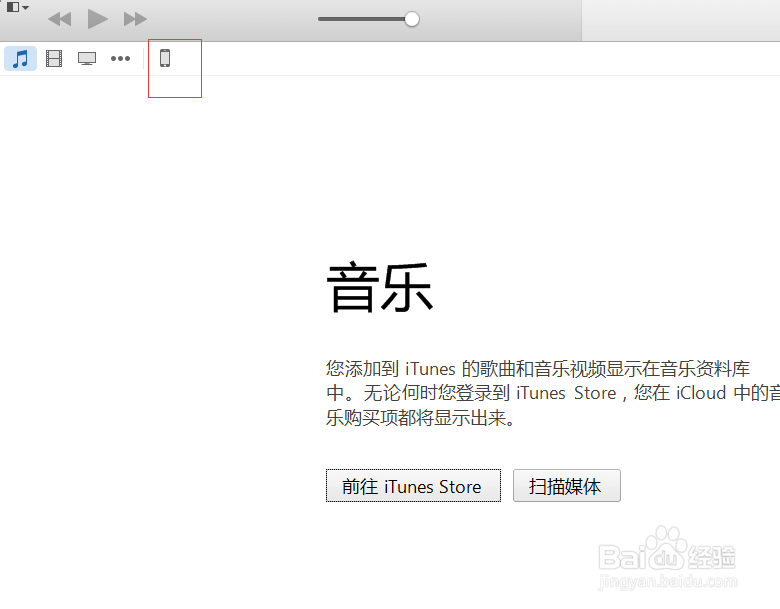The image size is (780, 609).
Task: Click the 前往 iTunes Store button
Action: 413,486
